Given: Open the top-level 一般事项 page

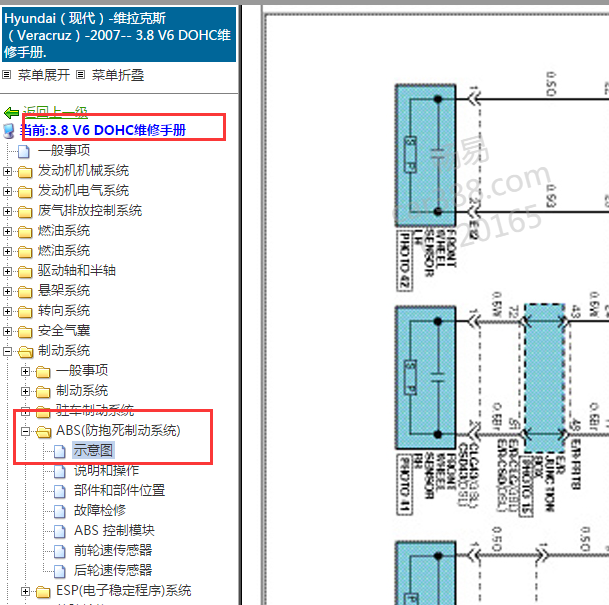Looking at the screenshot, I should [64, 150].
